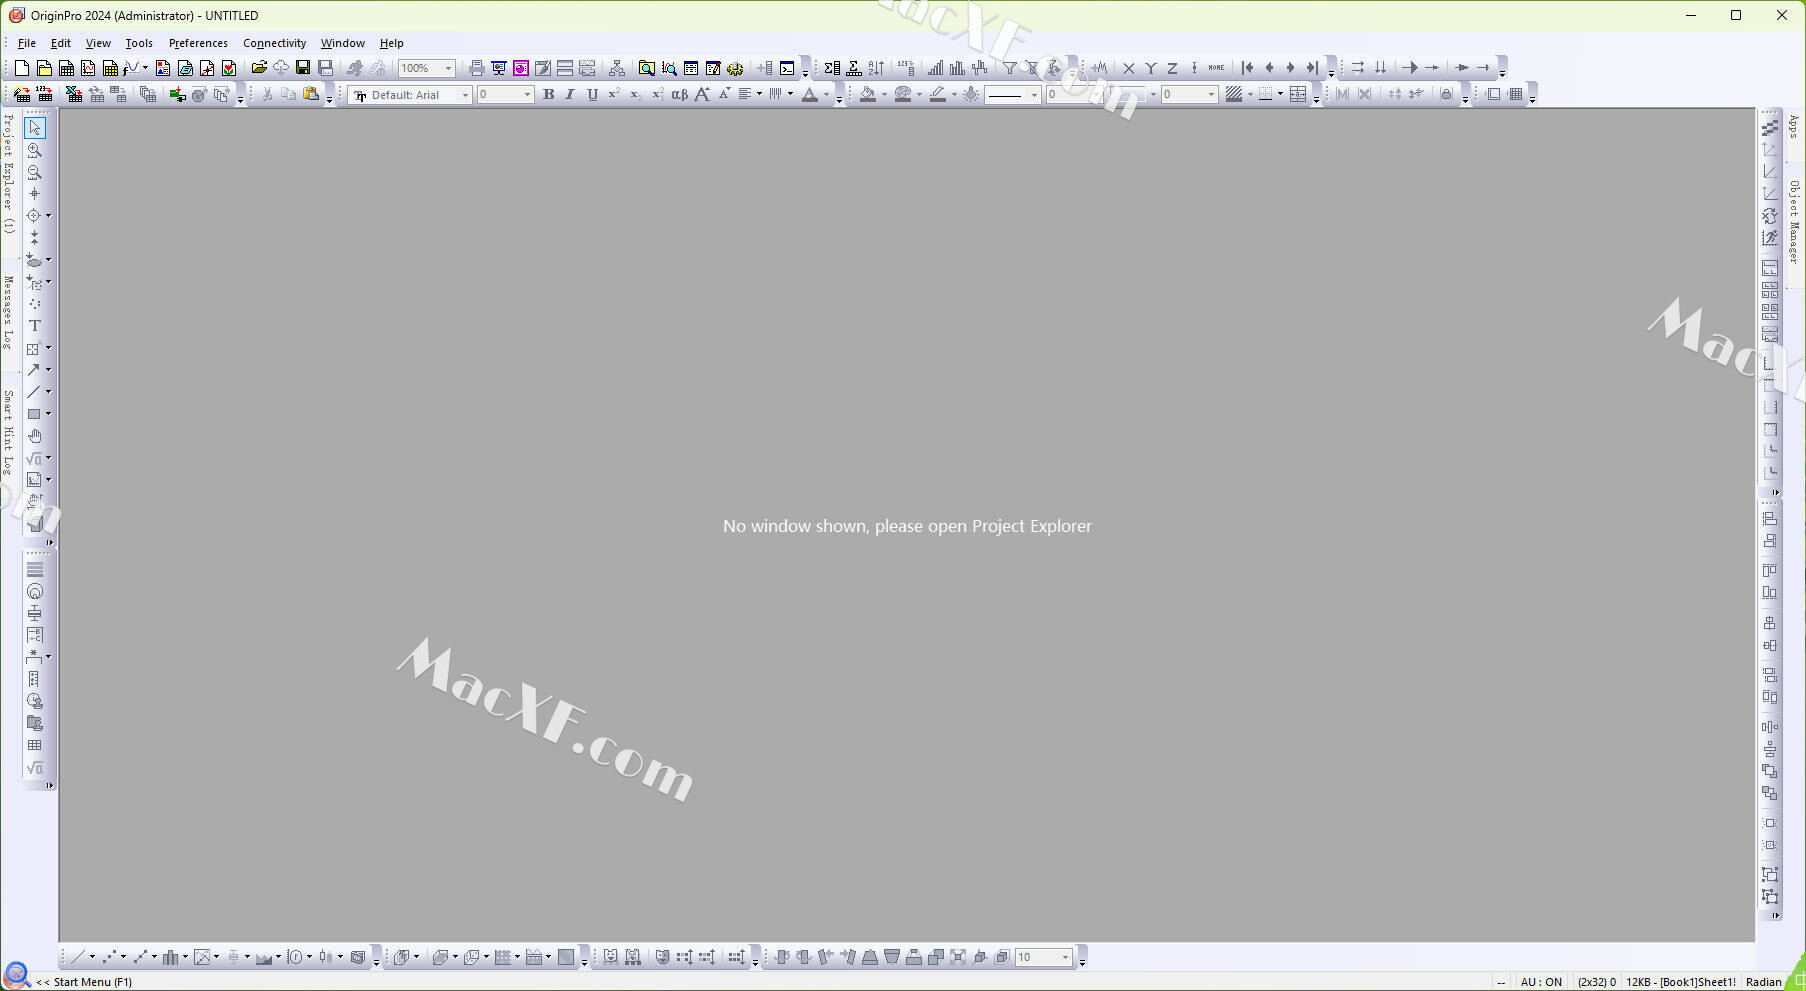Expand the text alignment dropdown arrow
Viewport: 1806px width, 991px height.
click(x=759, y=94)
